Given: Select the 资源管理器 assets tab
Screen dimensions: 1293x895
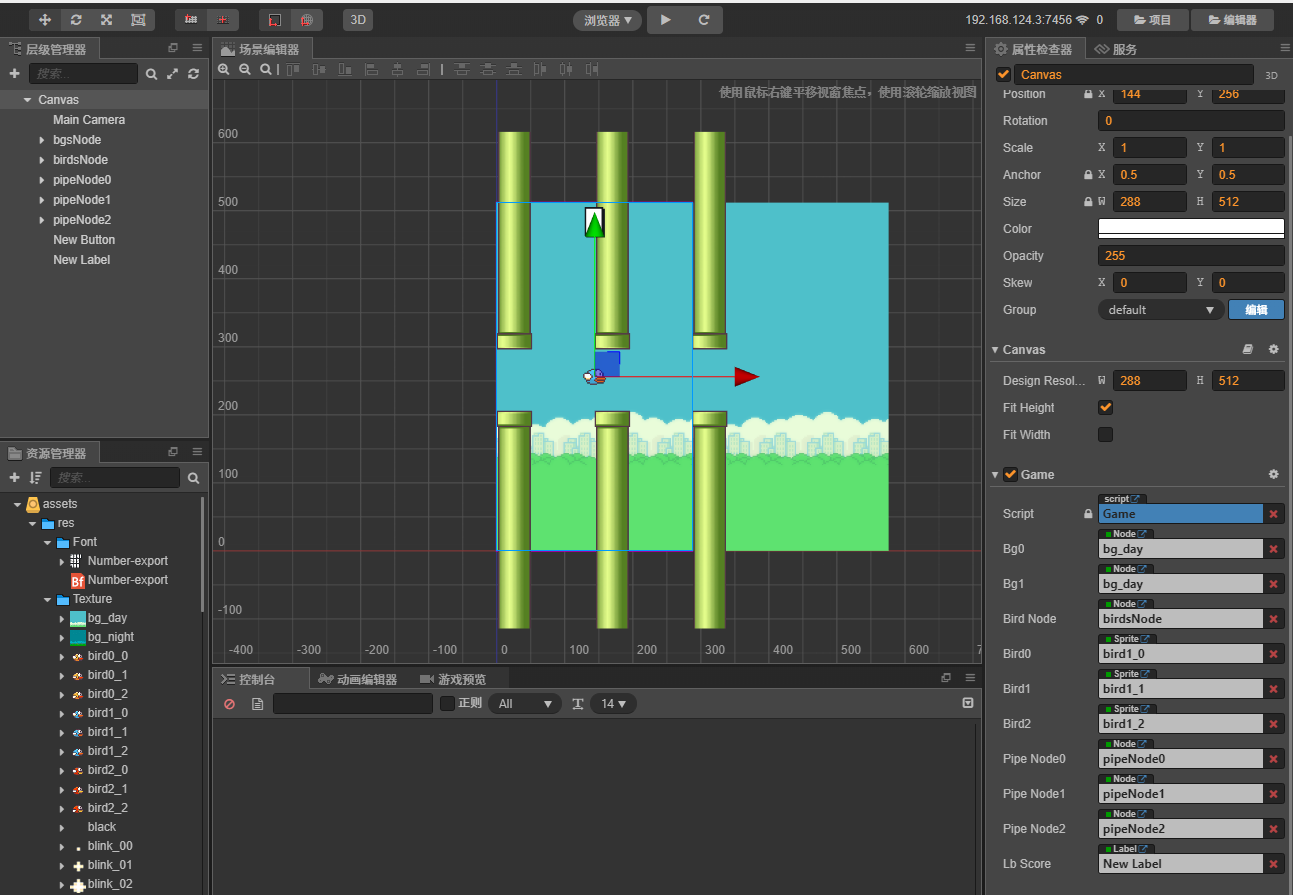Looking at the screenshot, I should coord(49,453).
